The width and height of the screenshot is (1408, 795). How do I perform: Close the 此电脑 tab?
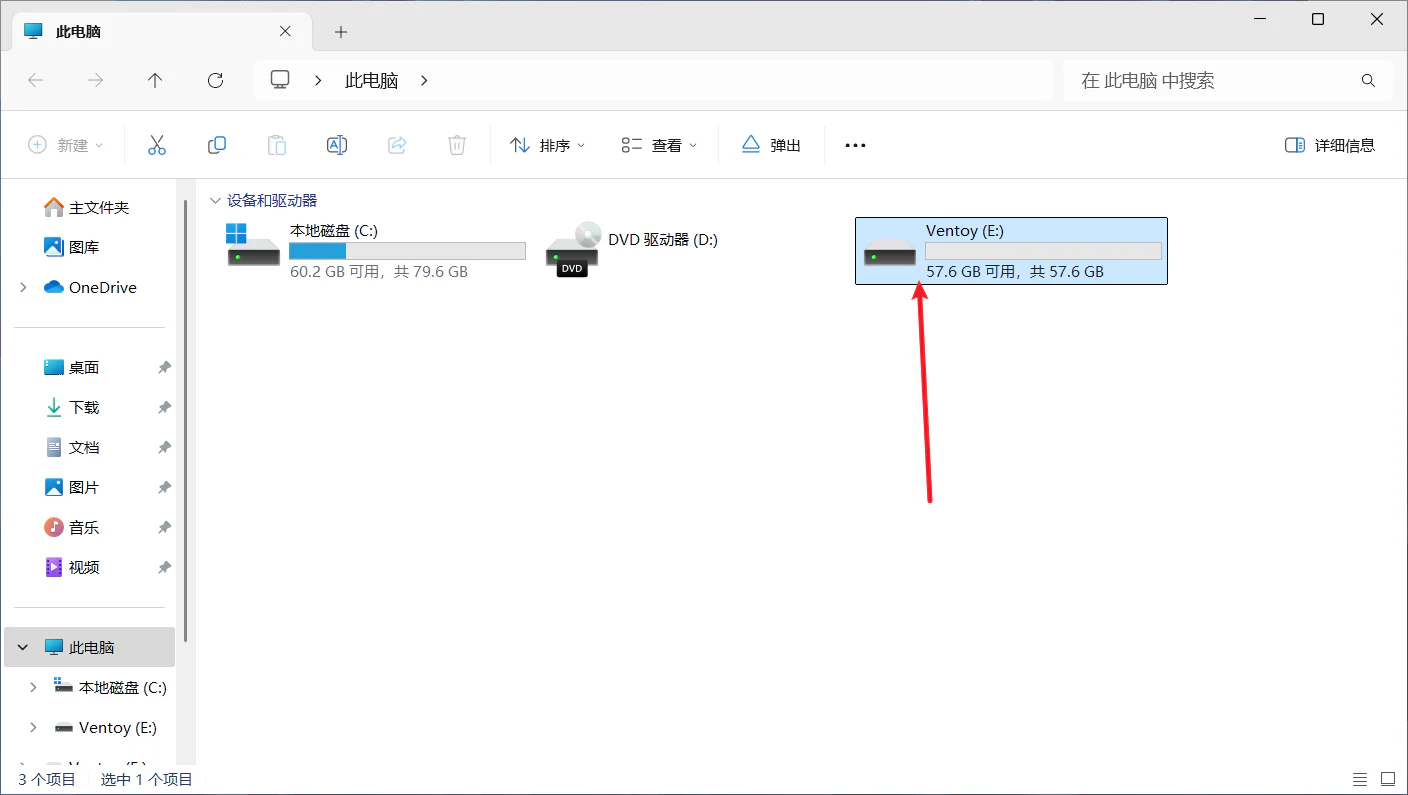pyautogui.click(x=285, y=31)
